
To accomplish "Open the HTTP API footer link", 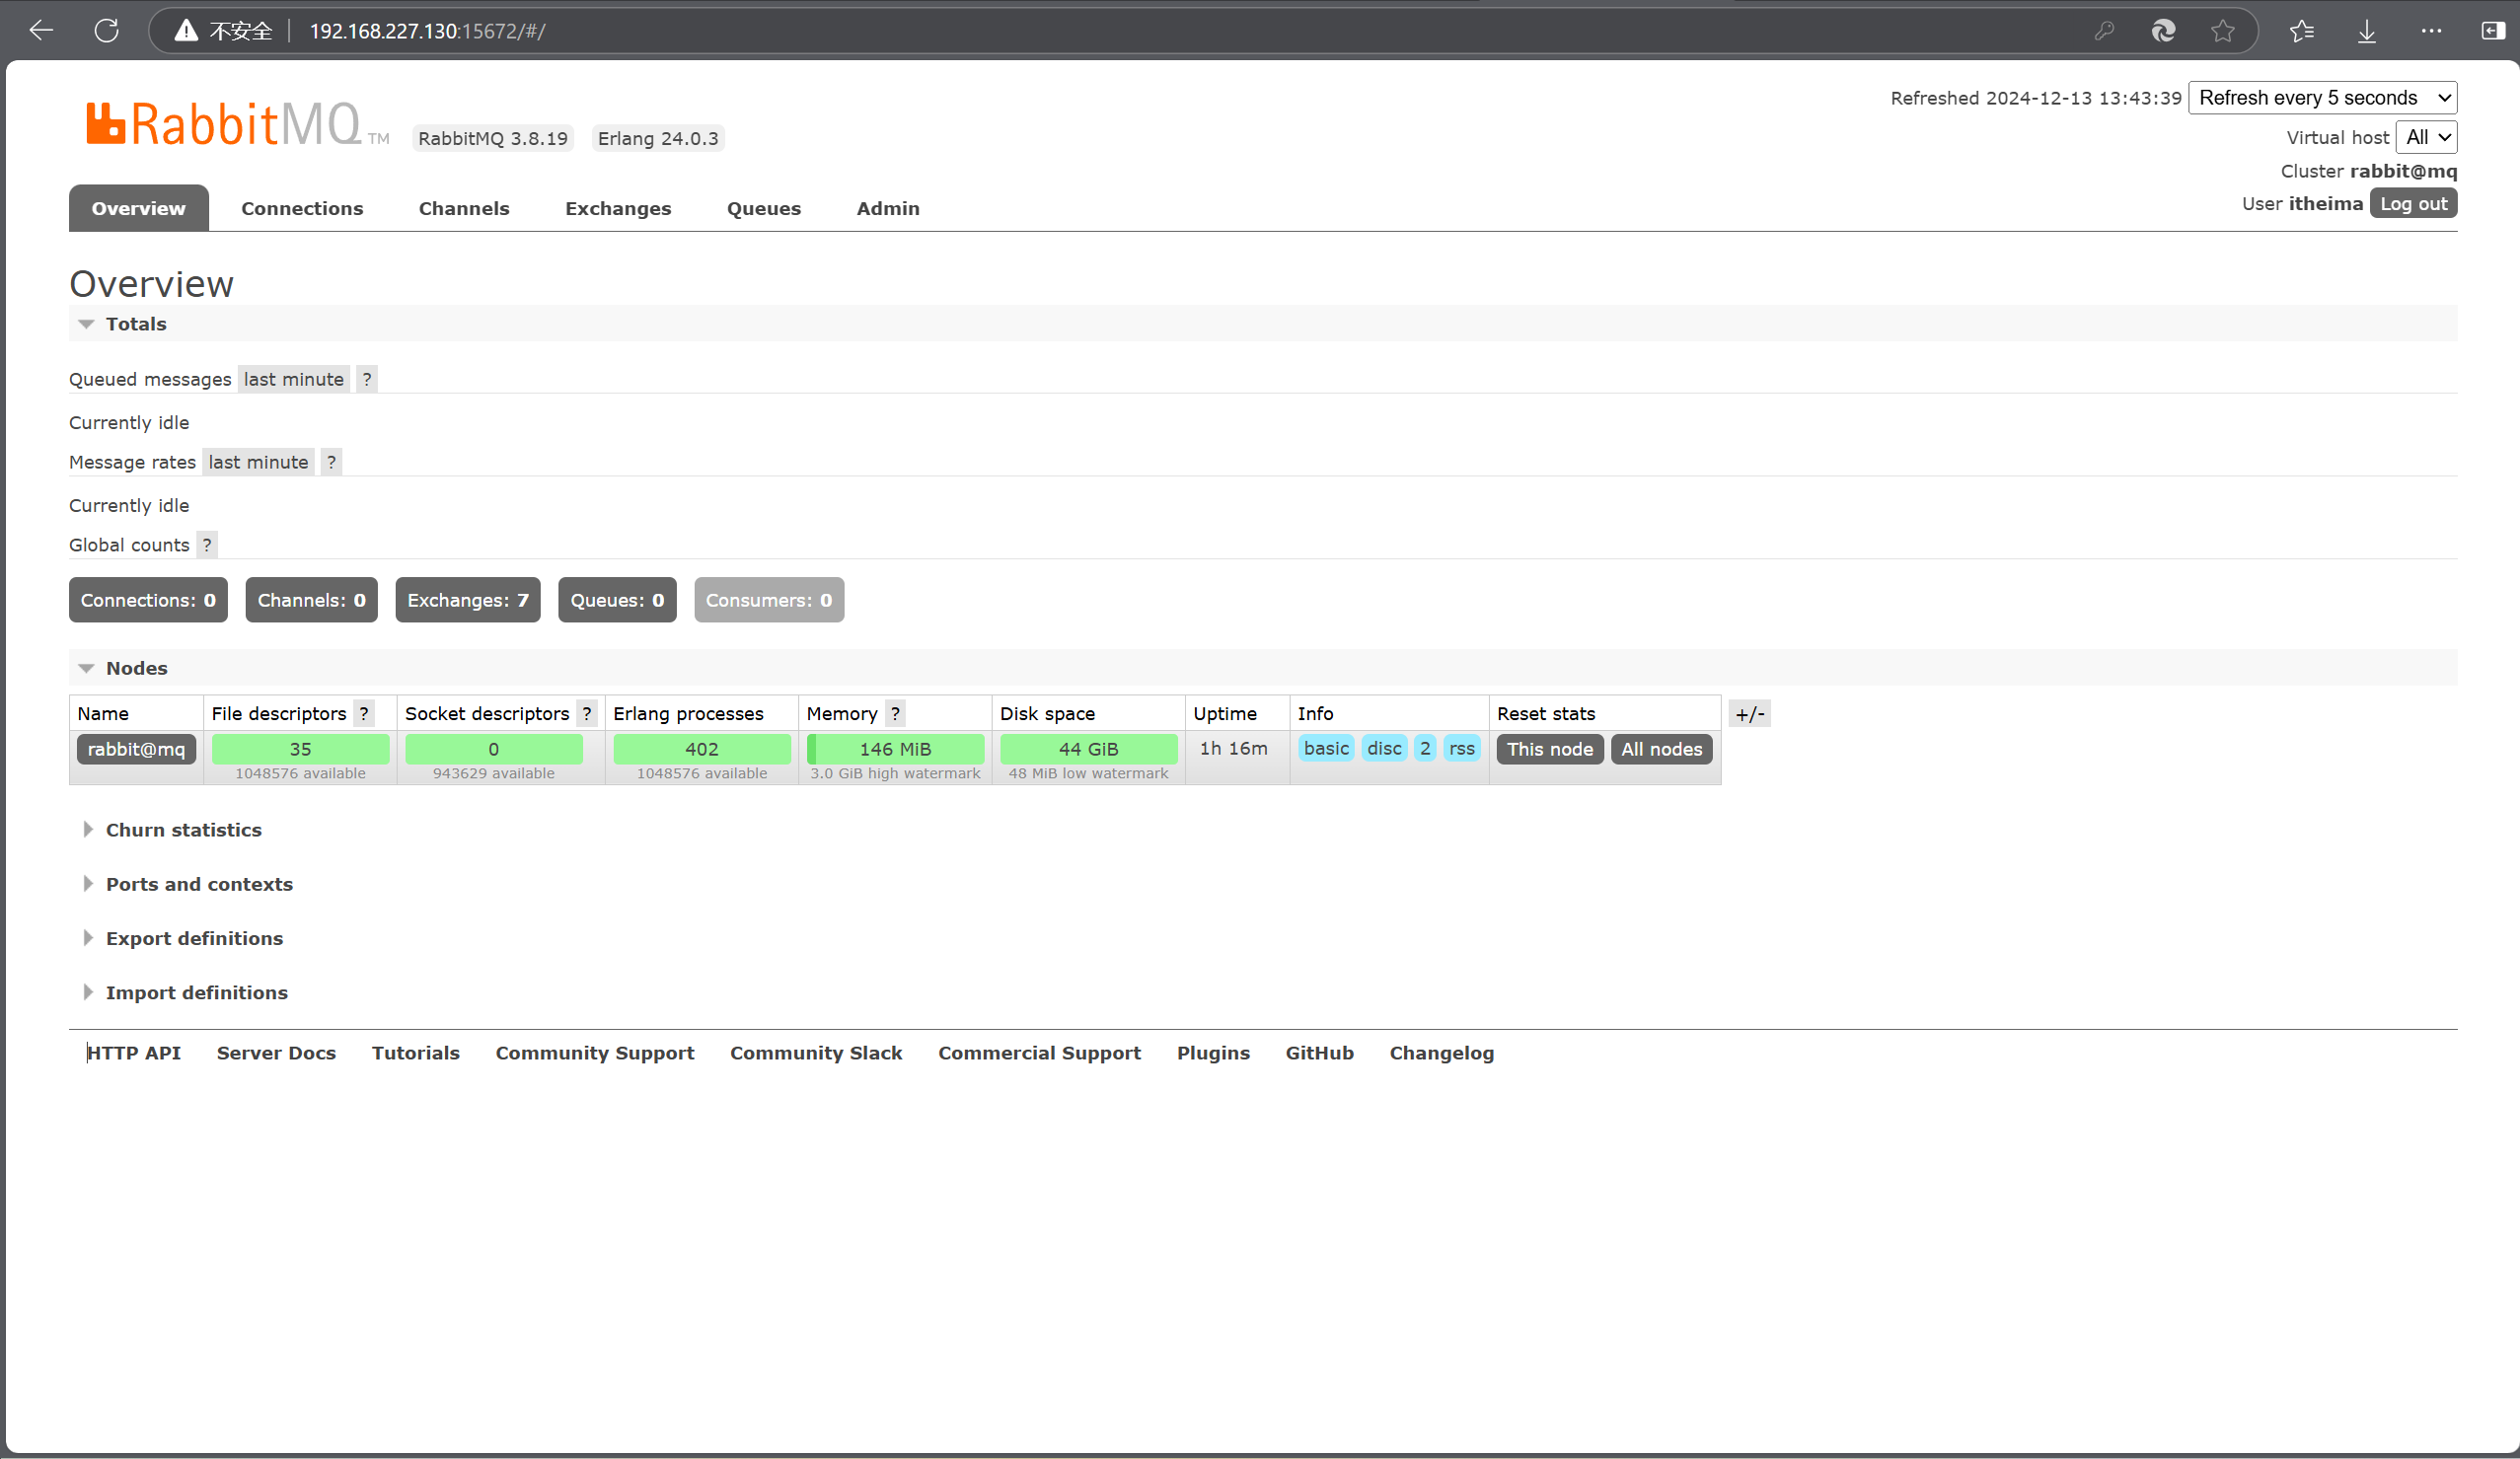I will (x=134, y=1053).
